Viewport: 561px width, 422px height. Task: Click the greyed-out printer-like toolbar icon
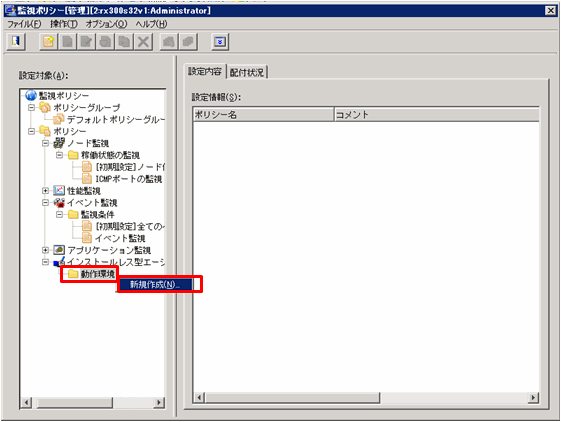(105, 42)
